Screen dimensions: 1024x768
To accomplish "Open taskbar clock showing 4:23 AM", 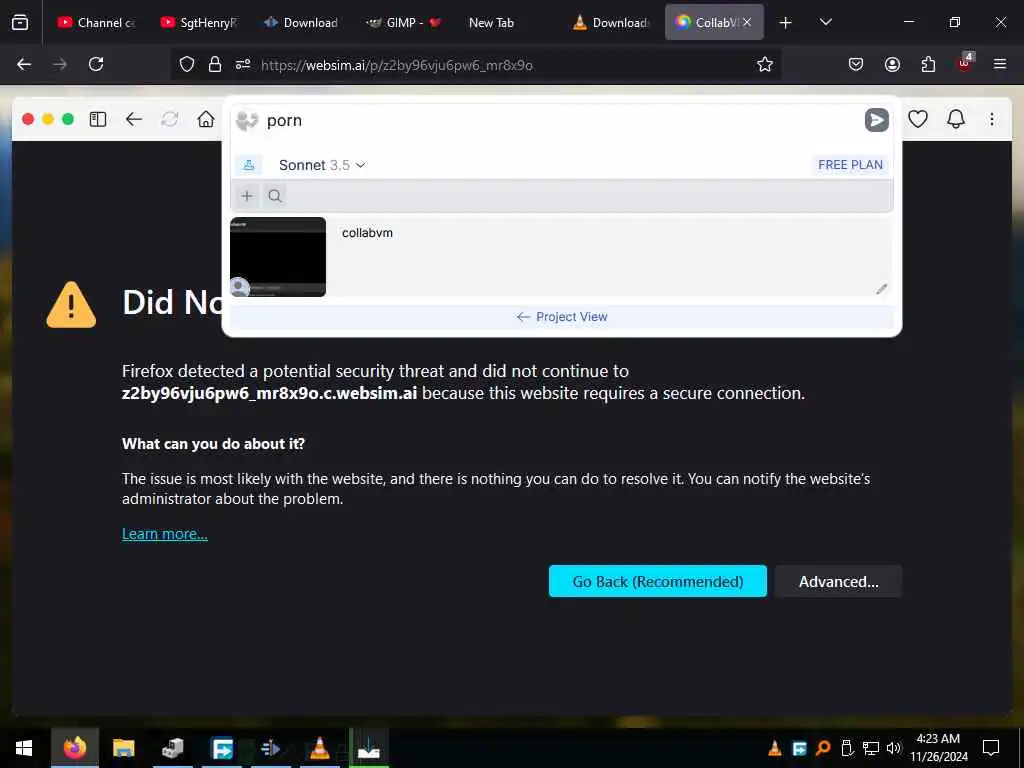I will coord(938,748).
